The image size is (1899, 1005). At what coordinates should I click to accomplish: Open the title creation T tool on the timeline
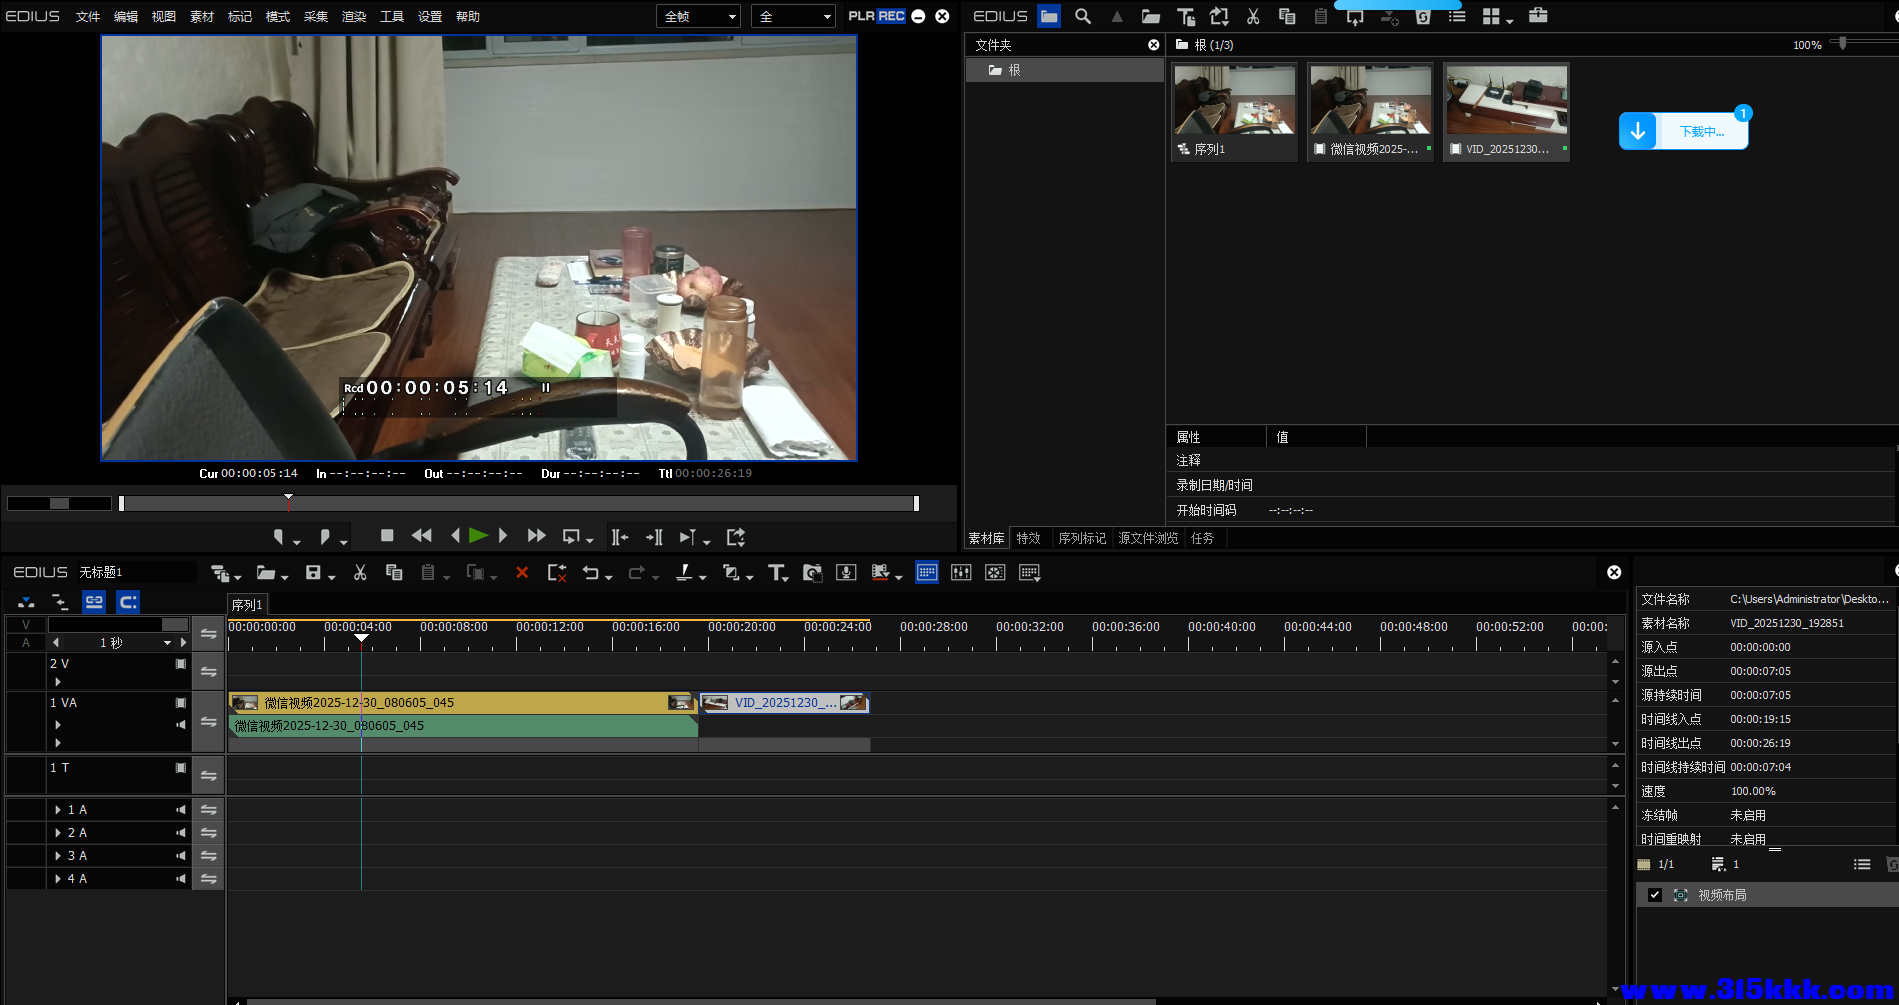point(776,573)
